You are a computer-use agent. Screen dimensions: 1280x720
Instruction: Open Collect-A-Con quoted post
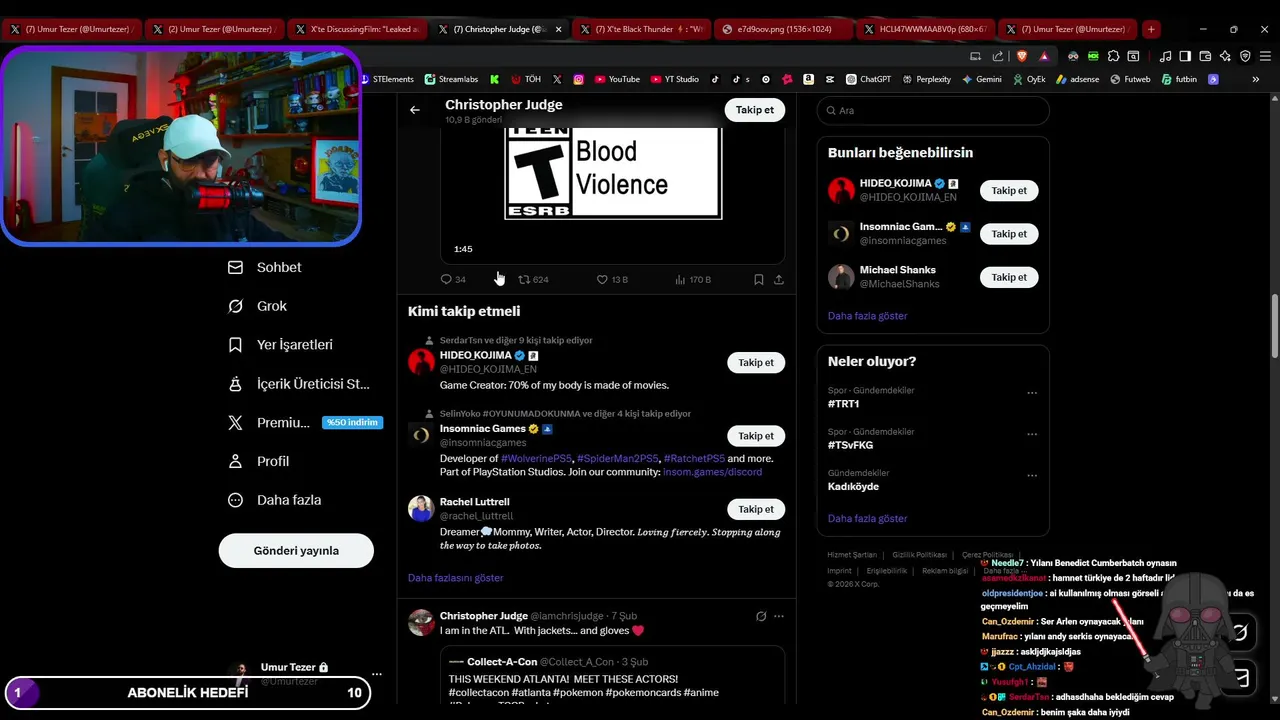(x=612, y=677)
